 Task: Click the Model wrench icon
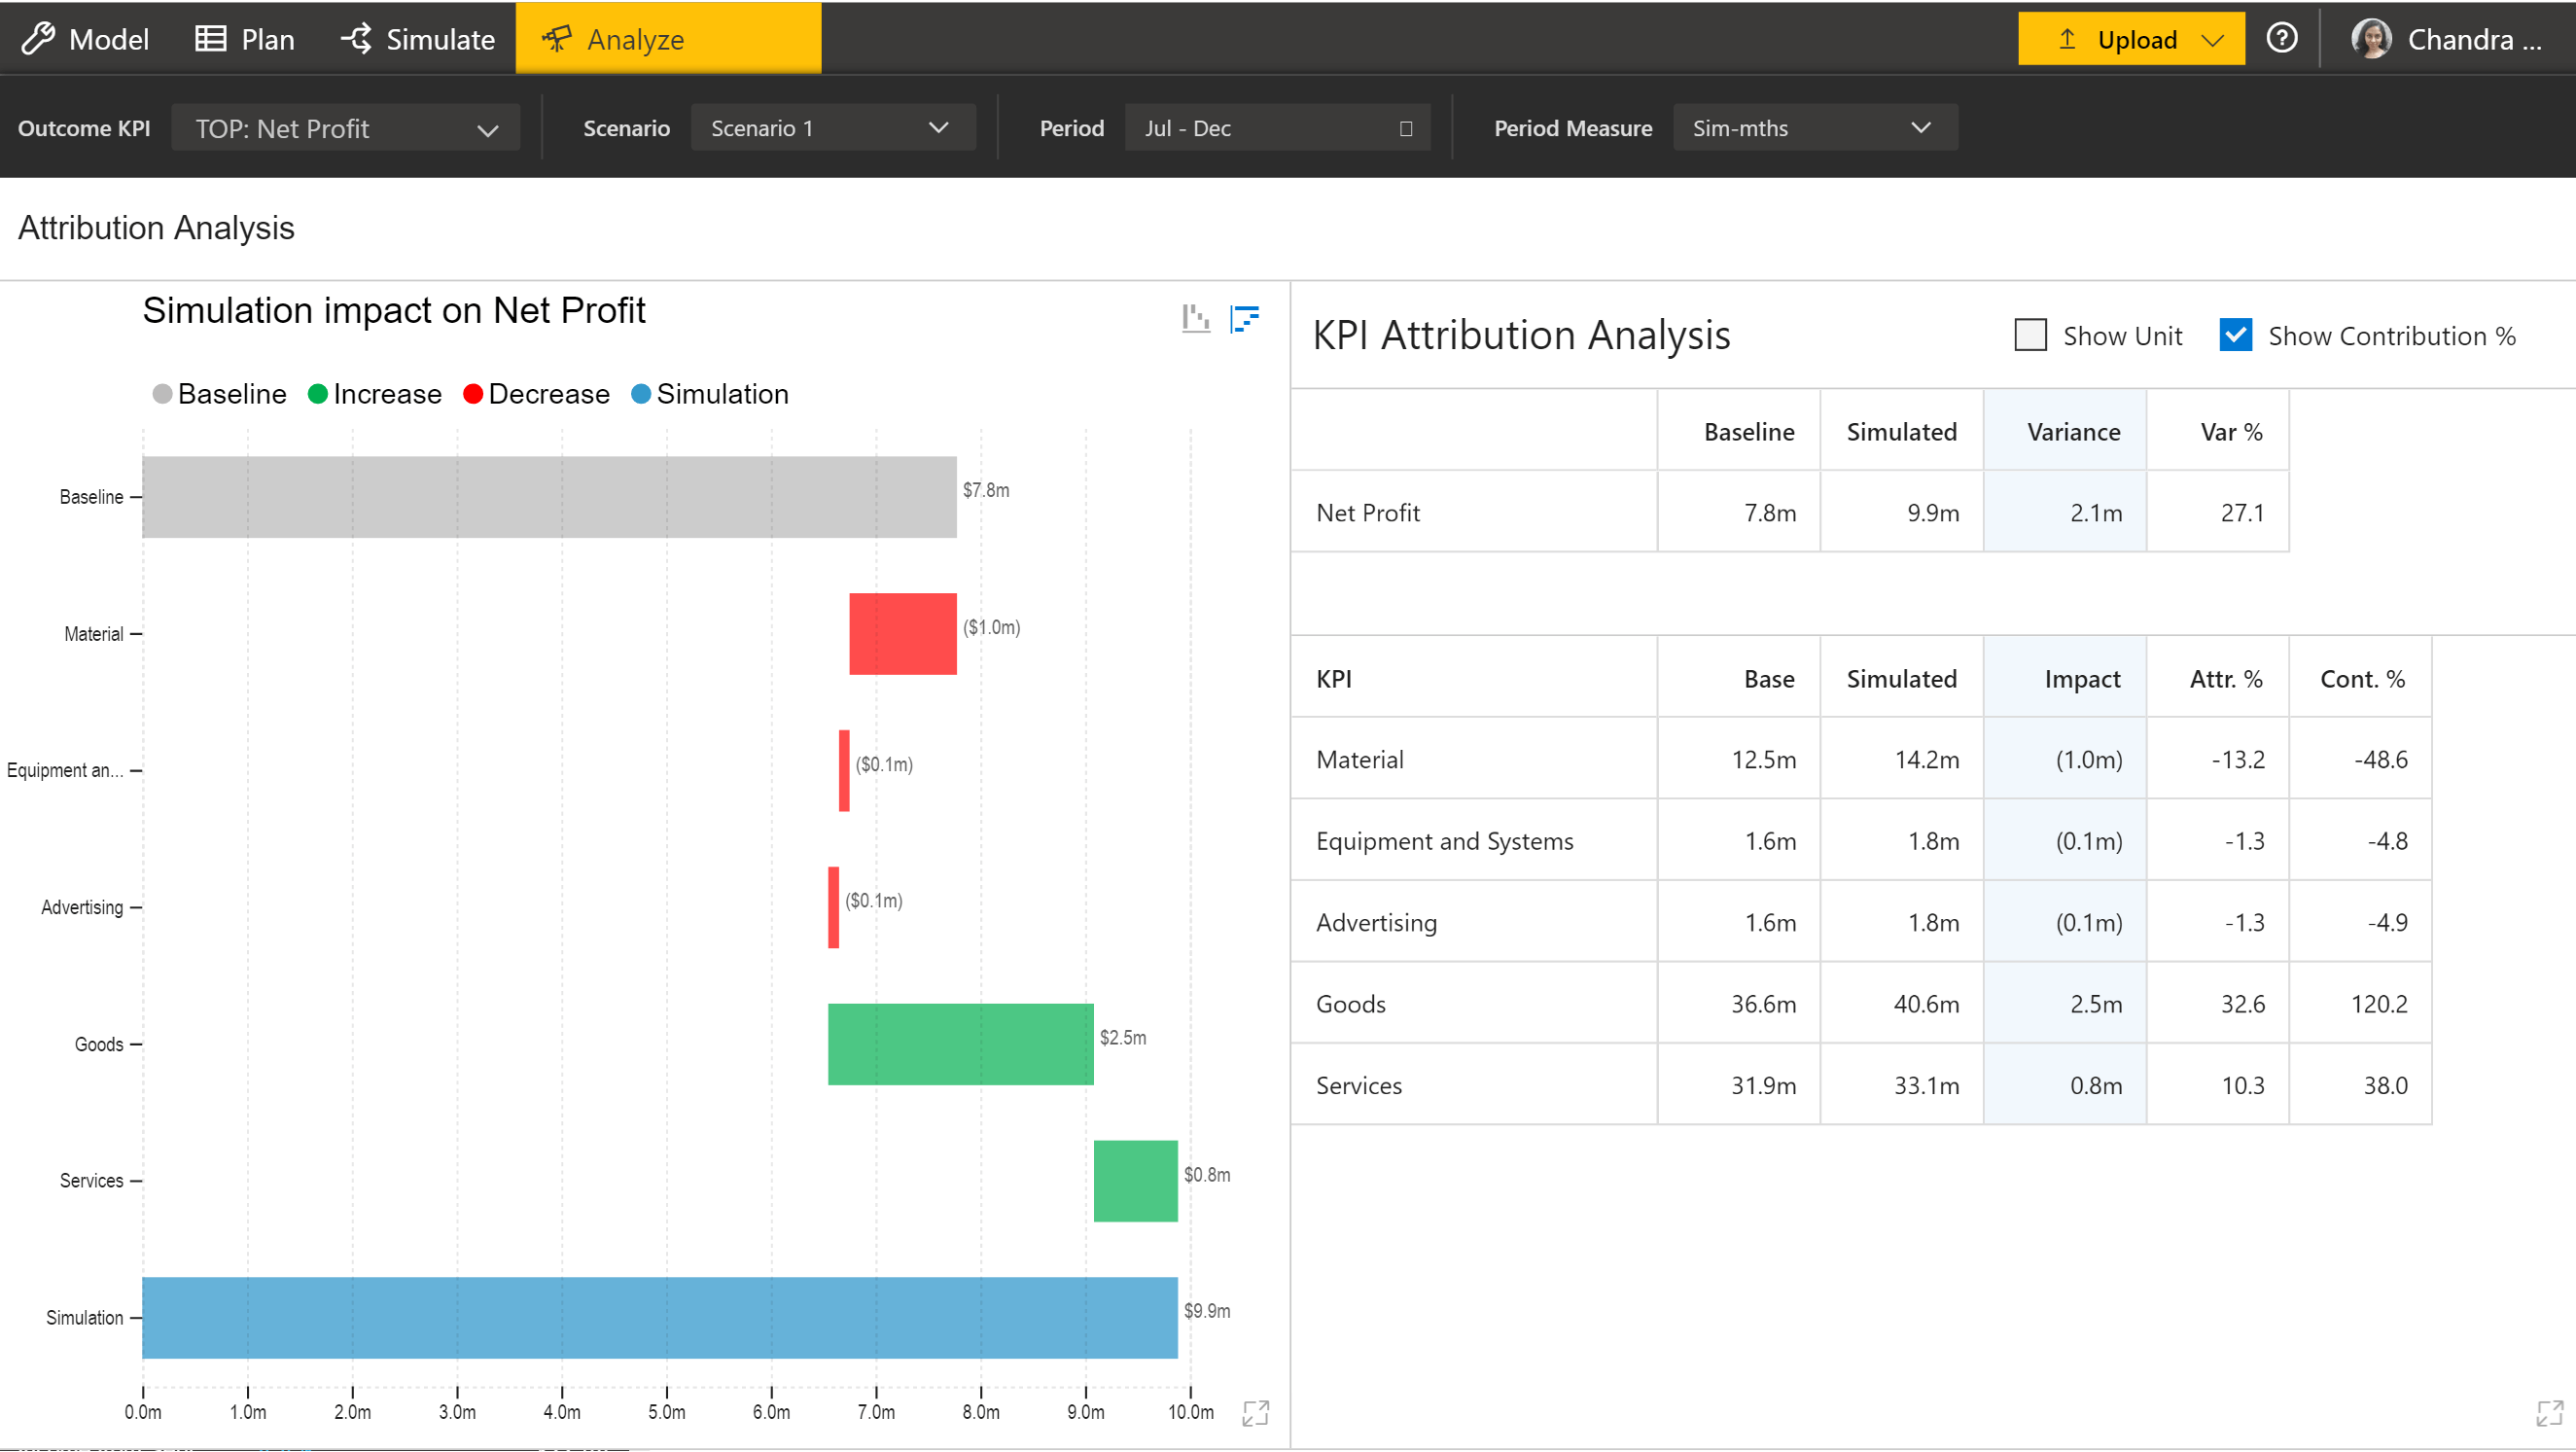point(38,39)
